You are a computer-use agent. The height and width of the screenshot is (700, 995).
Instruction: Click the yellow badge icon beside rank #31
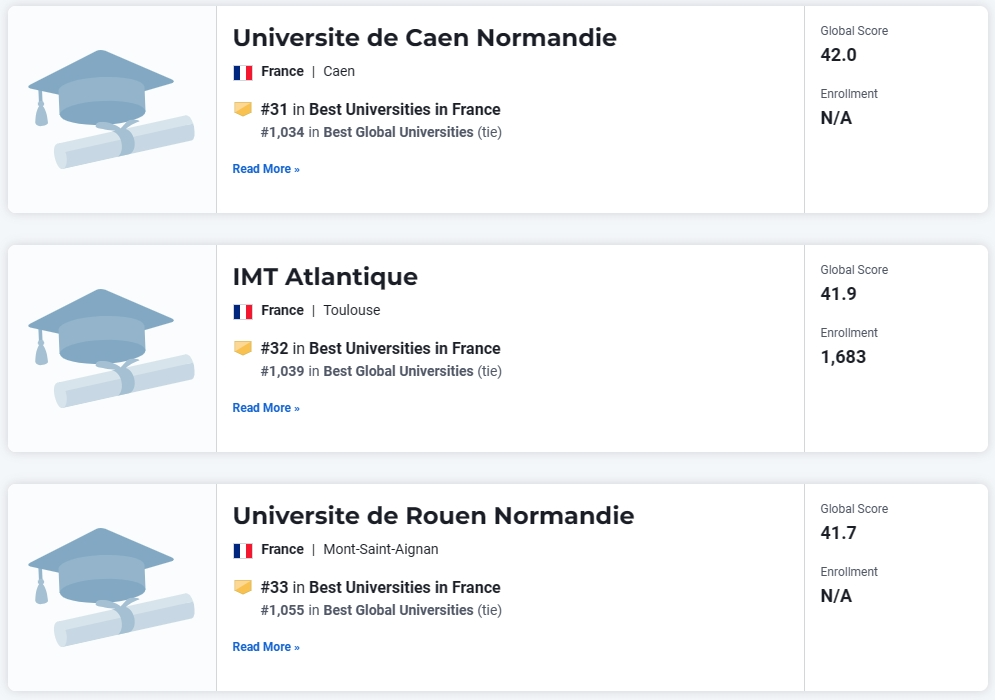click(x=242, y=109)
